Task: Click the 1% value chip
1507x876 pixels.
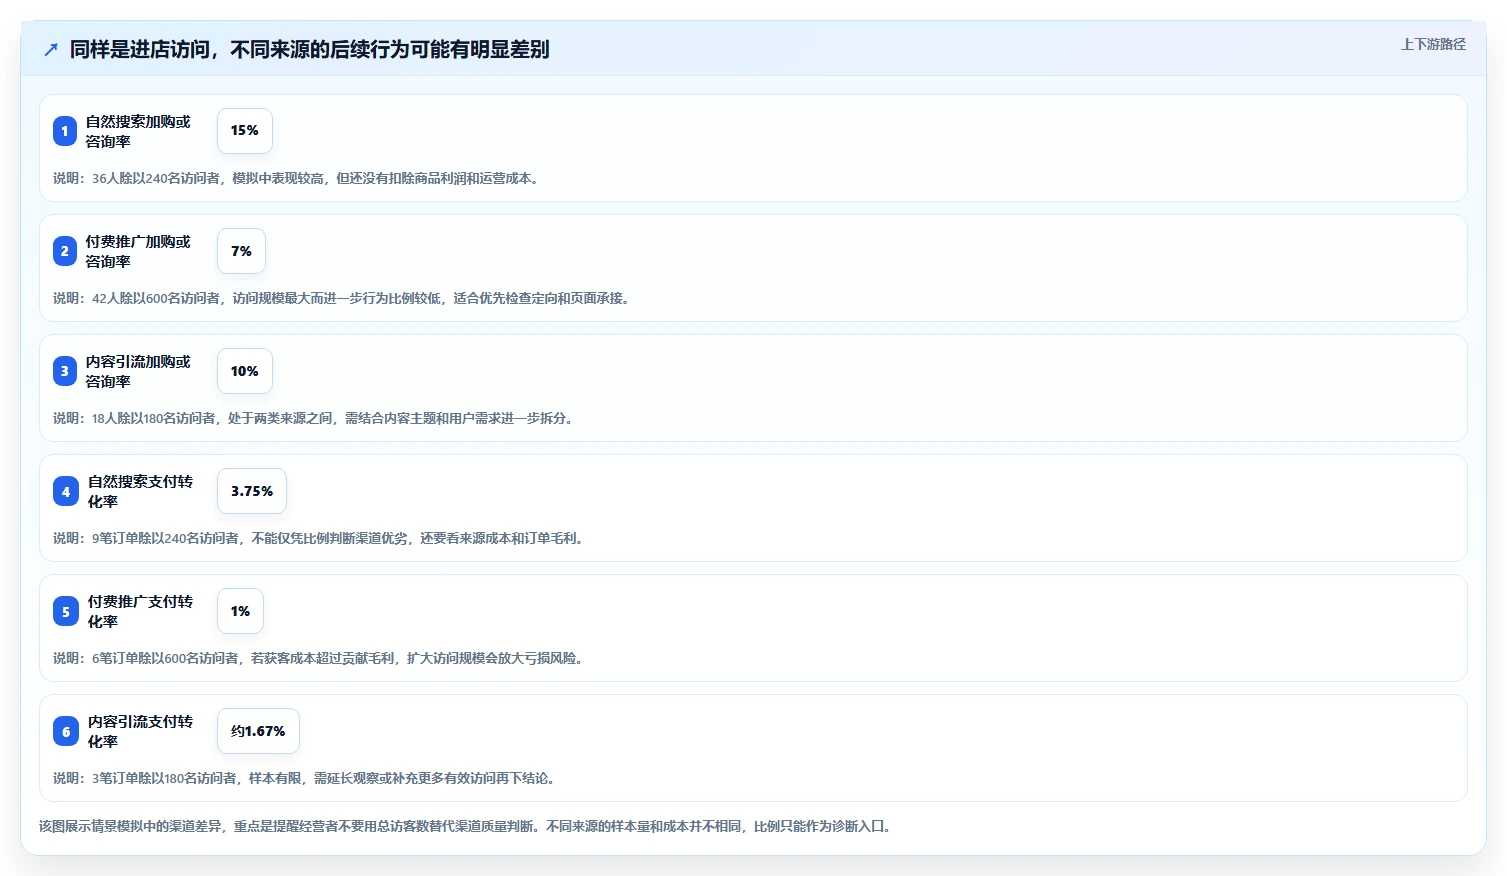Action: coord(241,611)
